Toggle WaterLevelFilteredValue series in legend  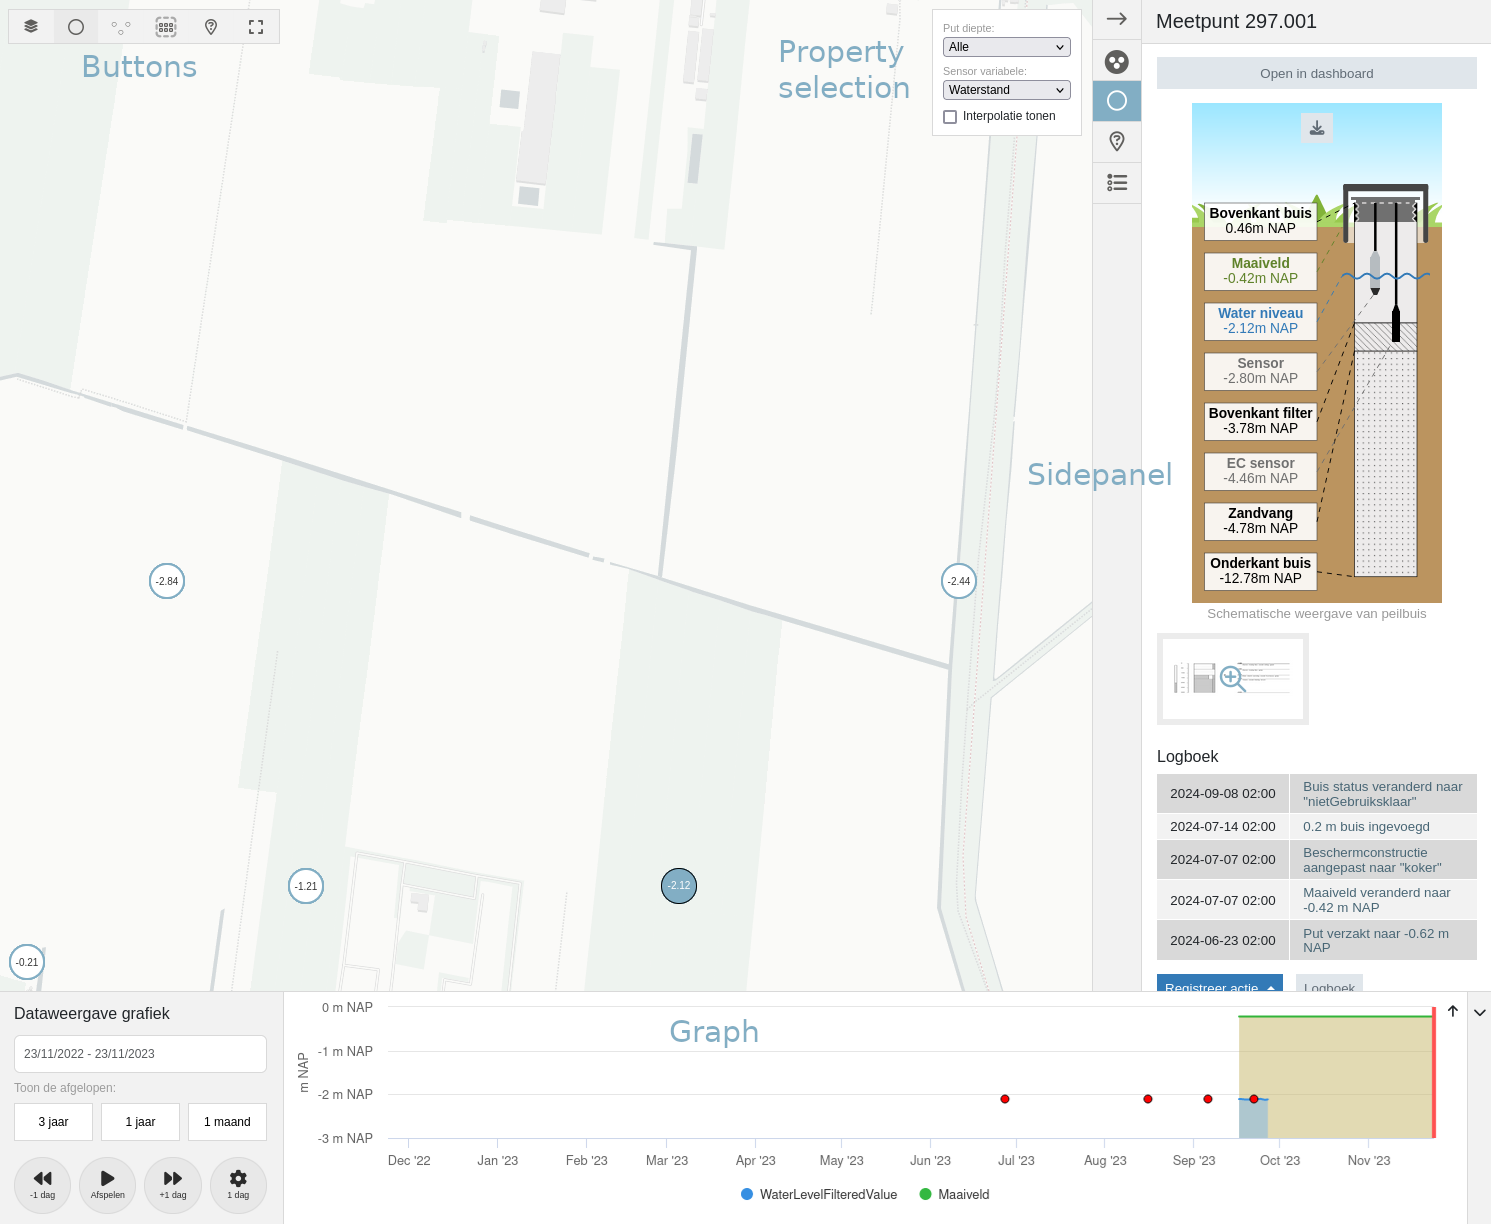tap(818, 1194)
